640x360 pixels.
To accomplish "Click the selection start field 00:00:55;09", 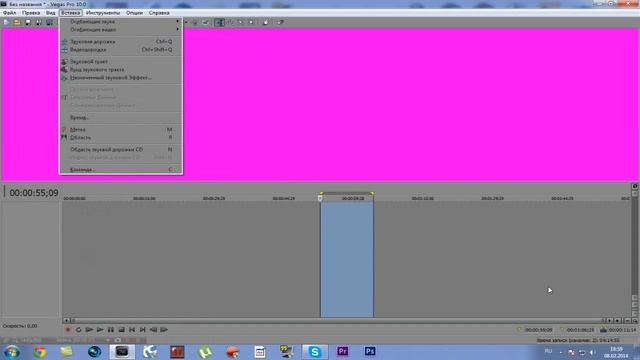I will [x=539, y=330].
